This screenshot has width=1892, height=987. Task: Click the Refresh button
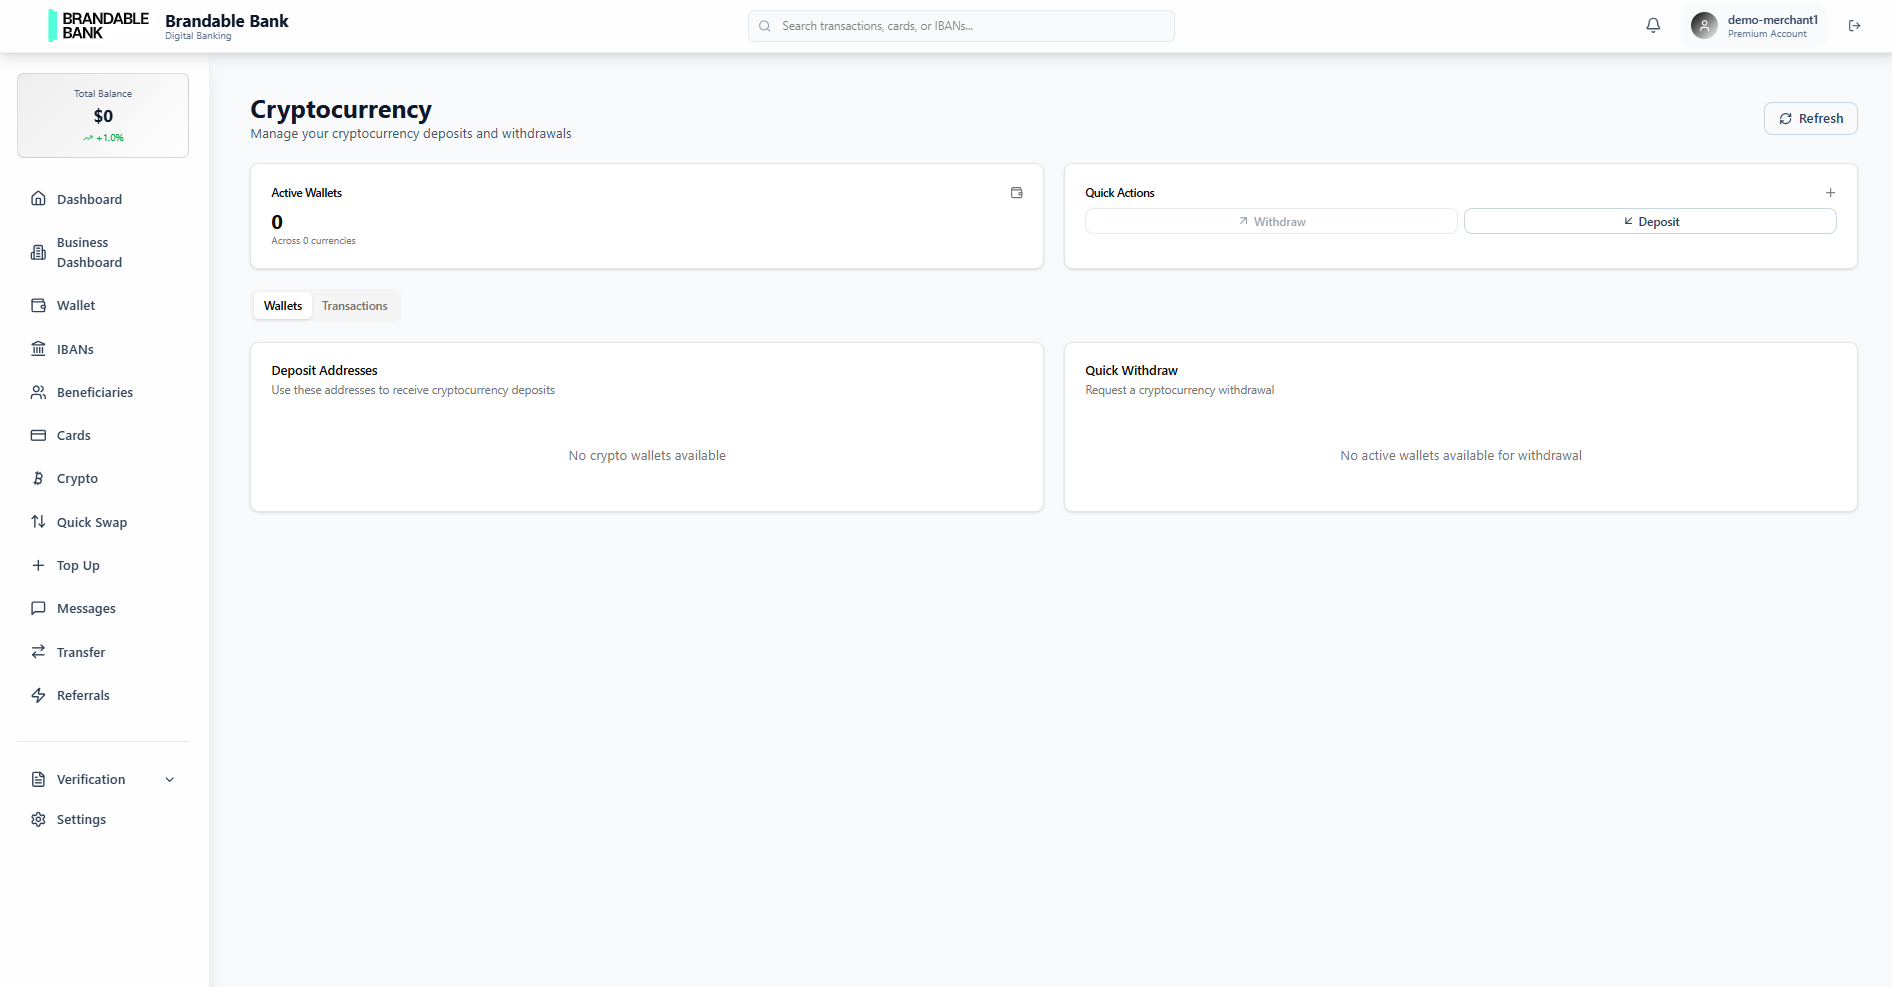click(x=1810, y=118)
